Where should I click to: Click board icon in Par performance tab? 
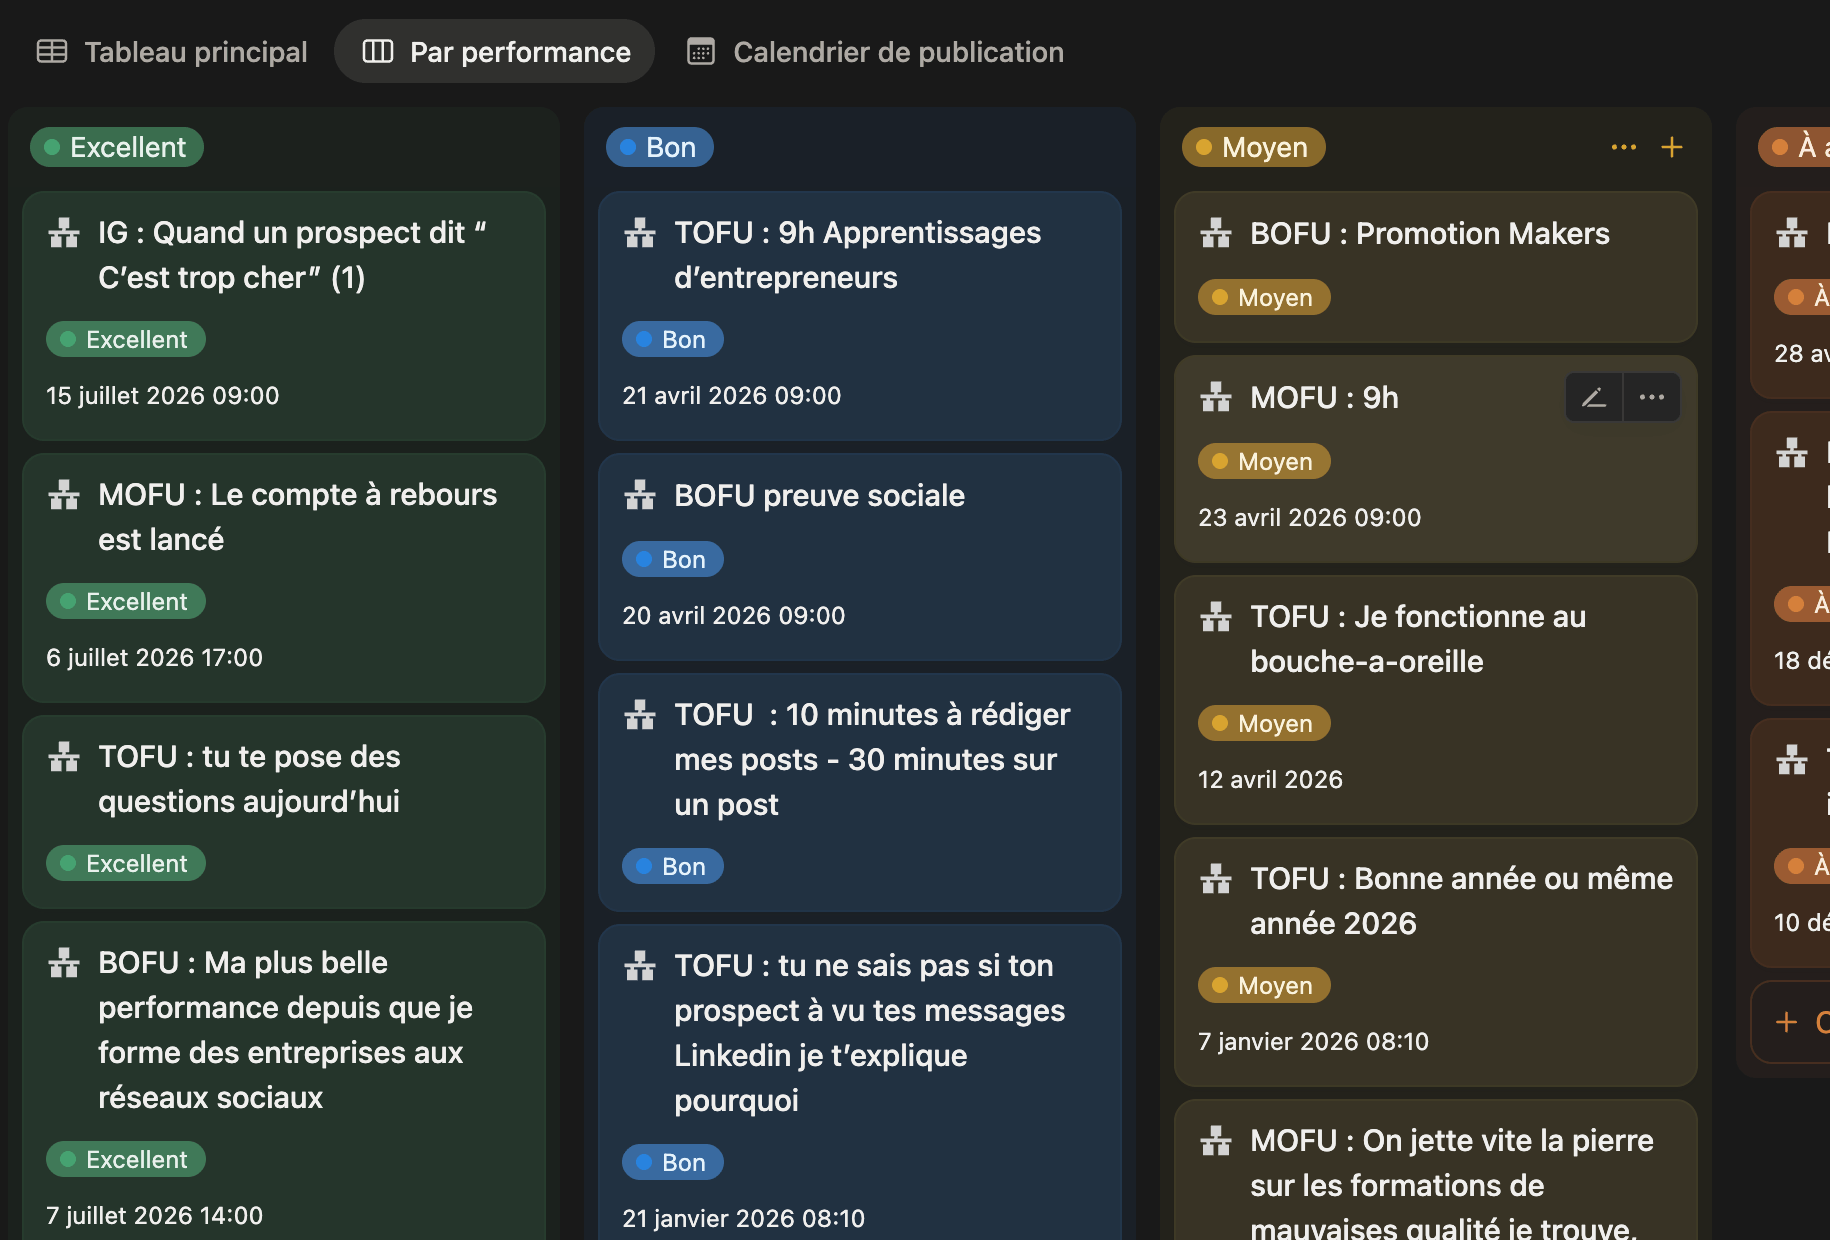(378, 52)
